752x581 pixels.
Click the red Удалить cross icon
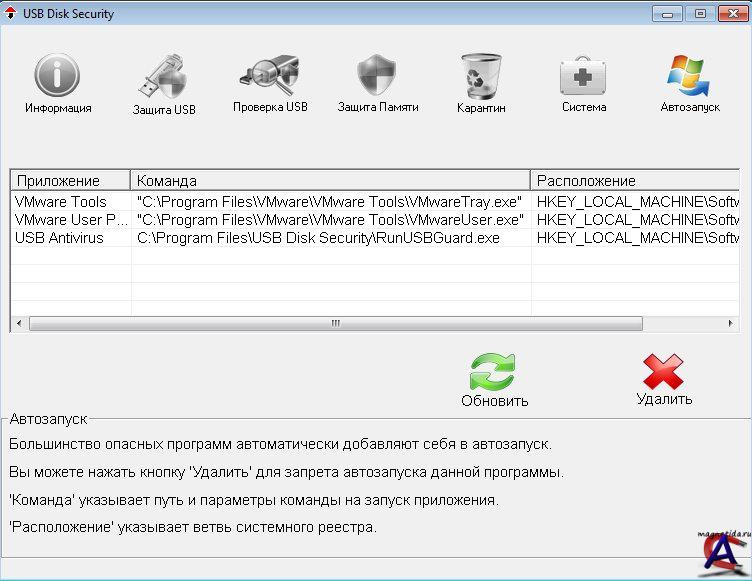pyautogui.click(x=663, y=371)
